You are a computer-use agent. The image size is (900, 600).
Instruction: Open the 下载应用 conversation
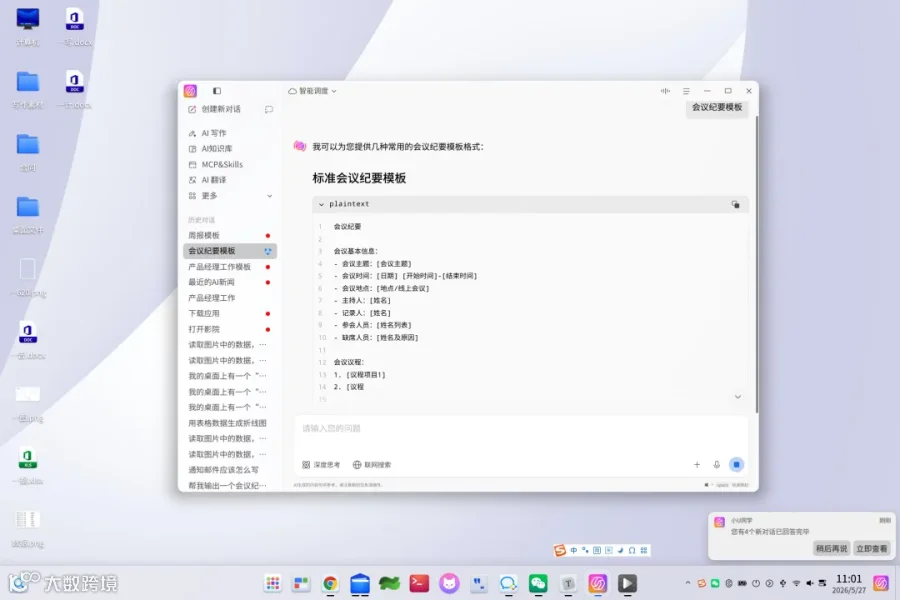pos(230,313)
